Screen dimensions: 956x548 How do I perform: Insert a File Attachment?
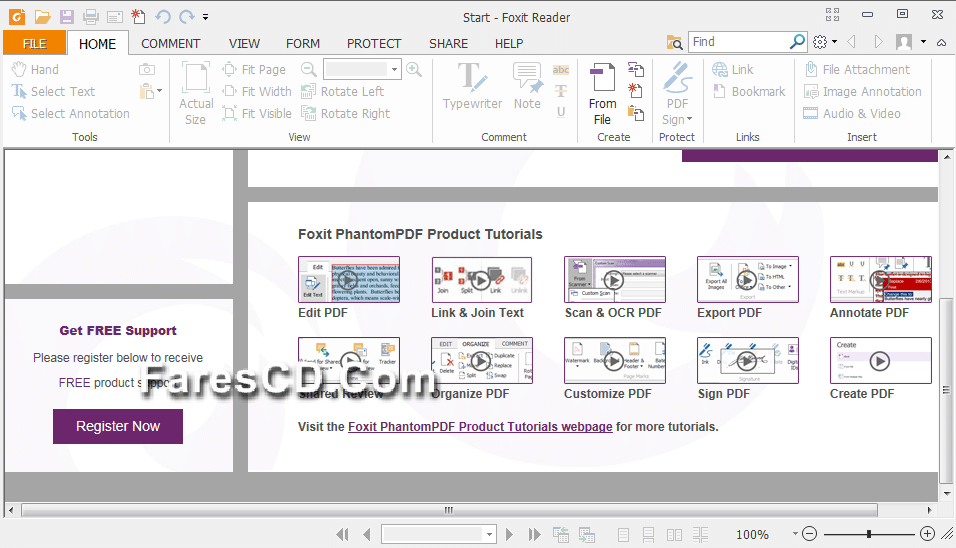(x=857, y=69)
